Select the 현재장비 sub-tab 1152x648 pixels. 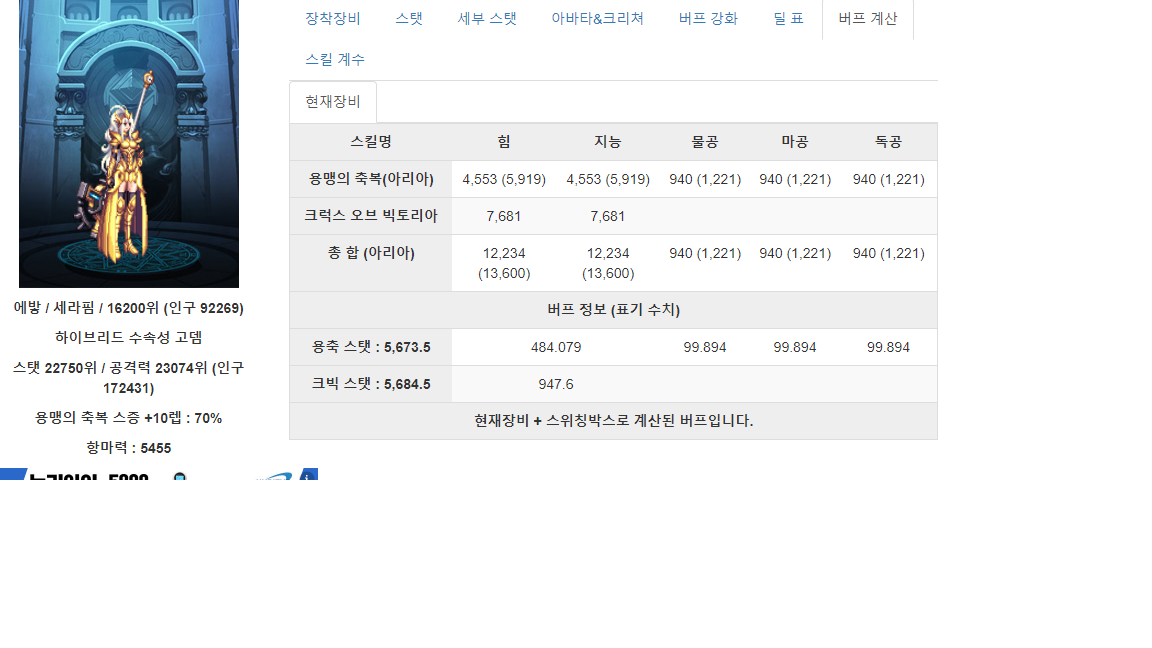333,101
